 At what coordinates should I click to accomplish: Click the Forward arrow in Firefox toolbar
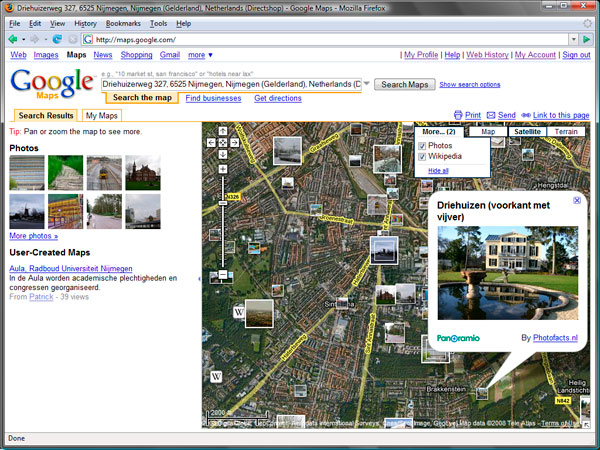coord(35,39)
